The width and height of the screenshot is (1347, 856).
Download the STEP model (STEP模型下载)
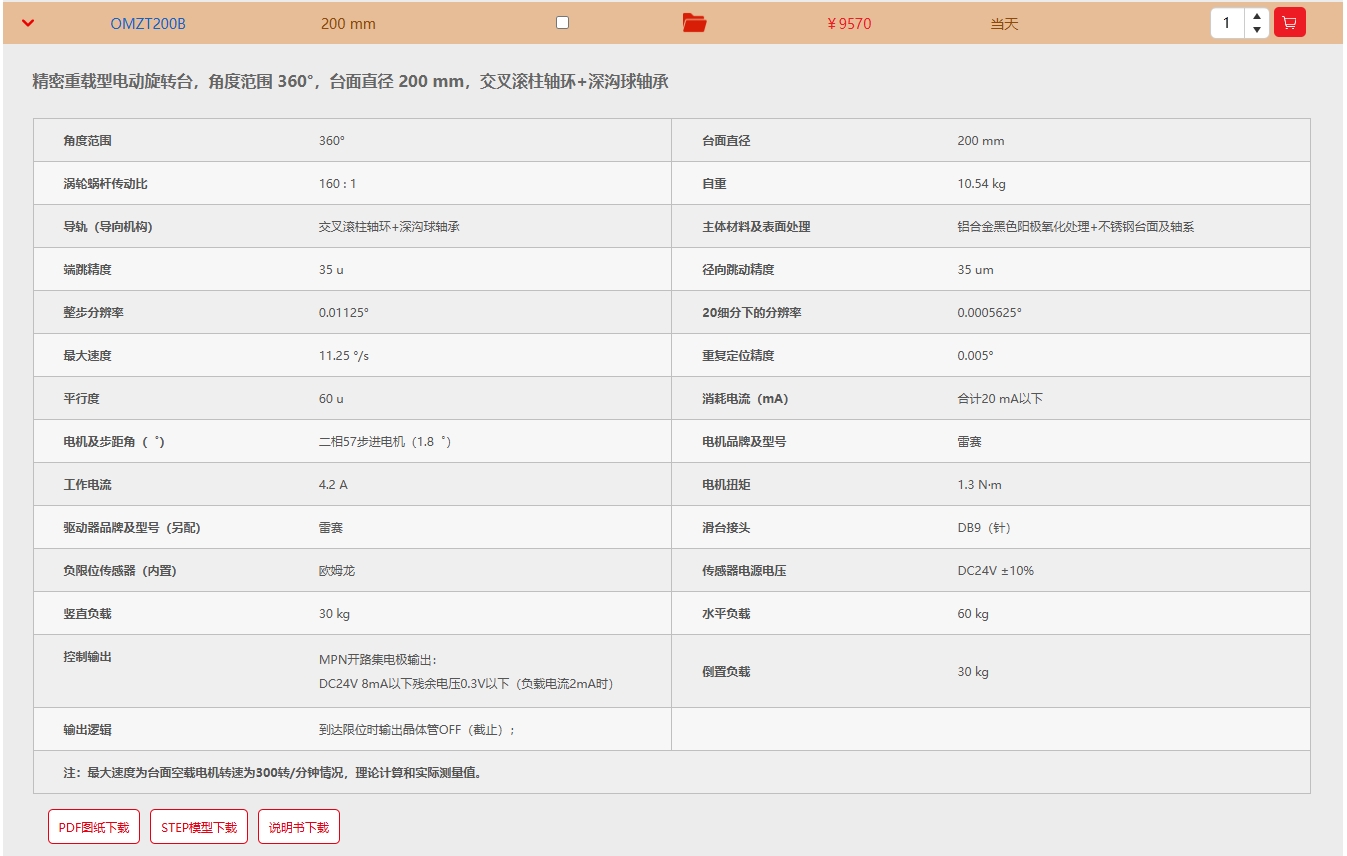point(199,827)
